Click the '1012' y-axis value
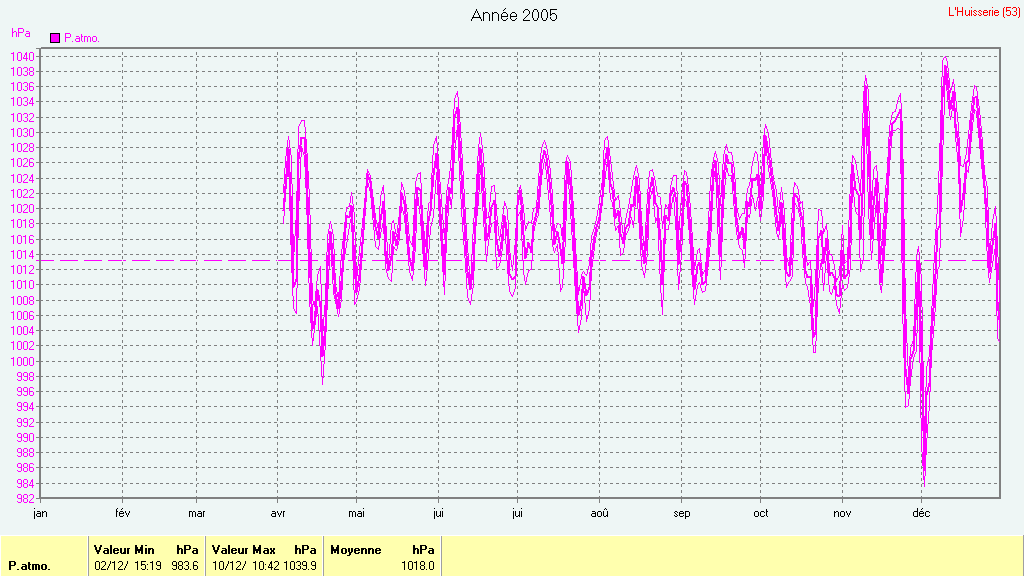 [x=22, y=270]
